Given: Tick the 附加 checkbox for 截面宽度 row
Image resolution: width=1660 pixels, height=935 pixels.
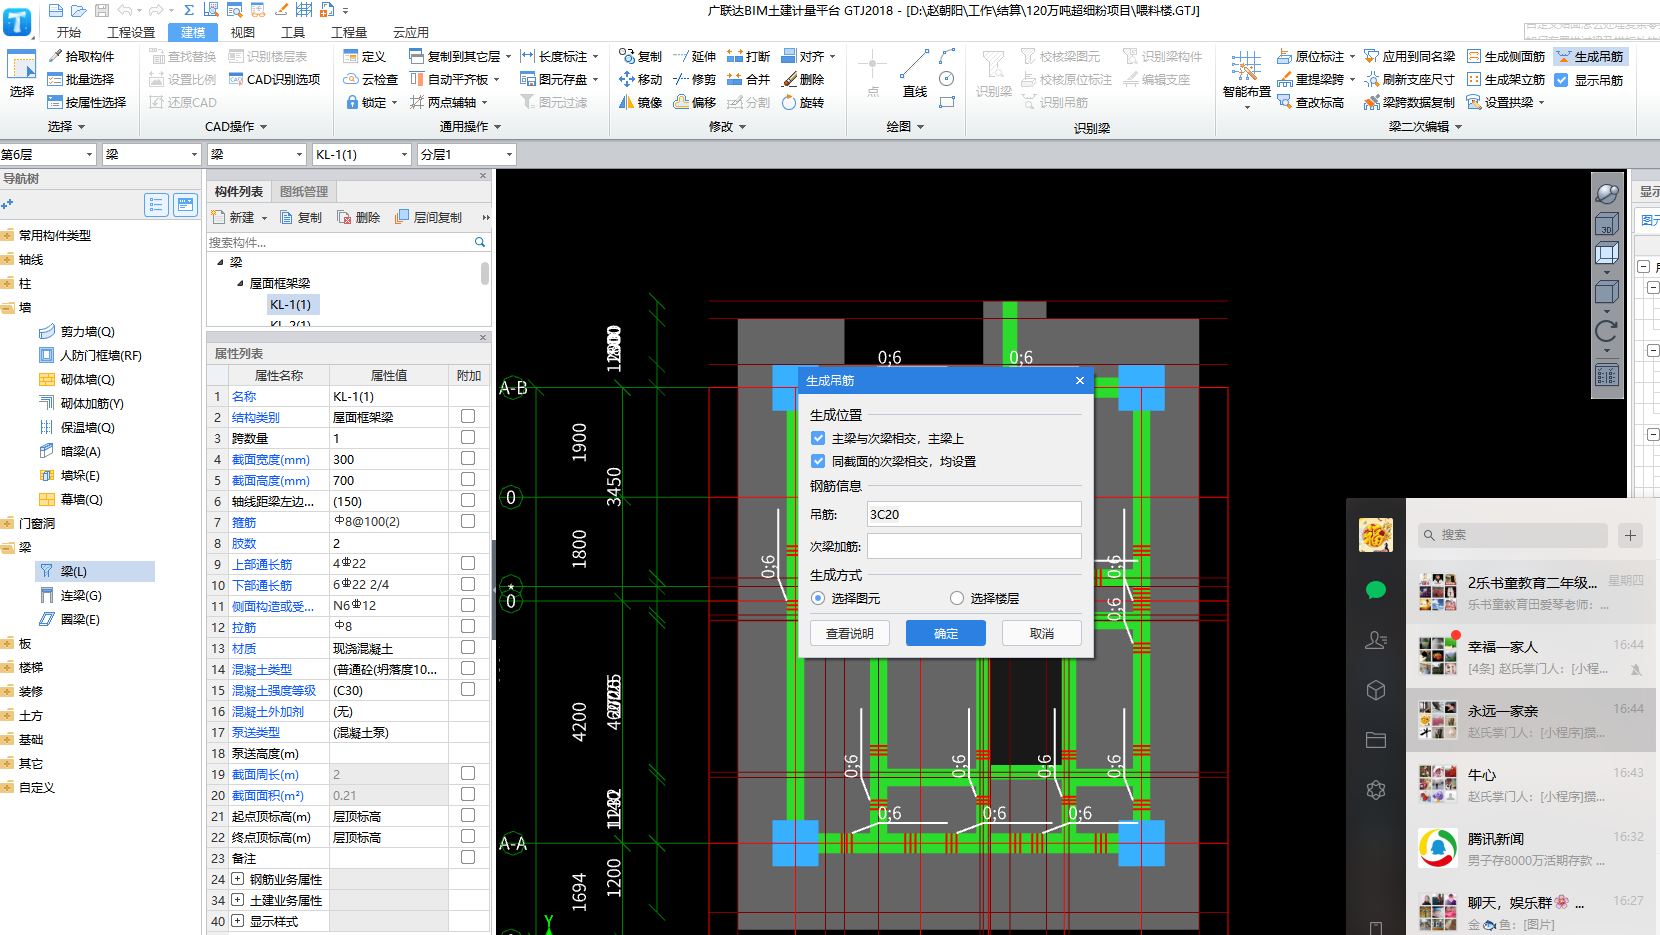Looking at the screenshot, I should 468,458.
